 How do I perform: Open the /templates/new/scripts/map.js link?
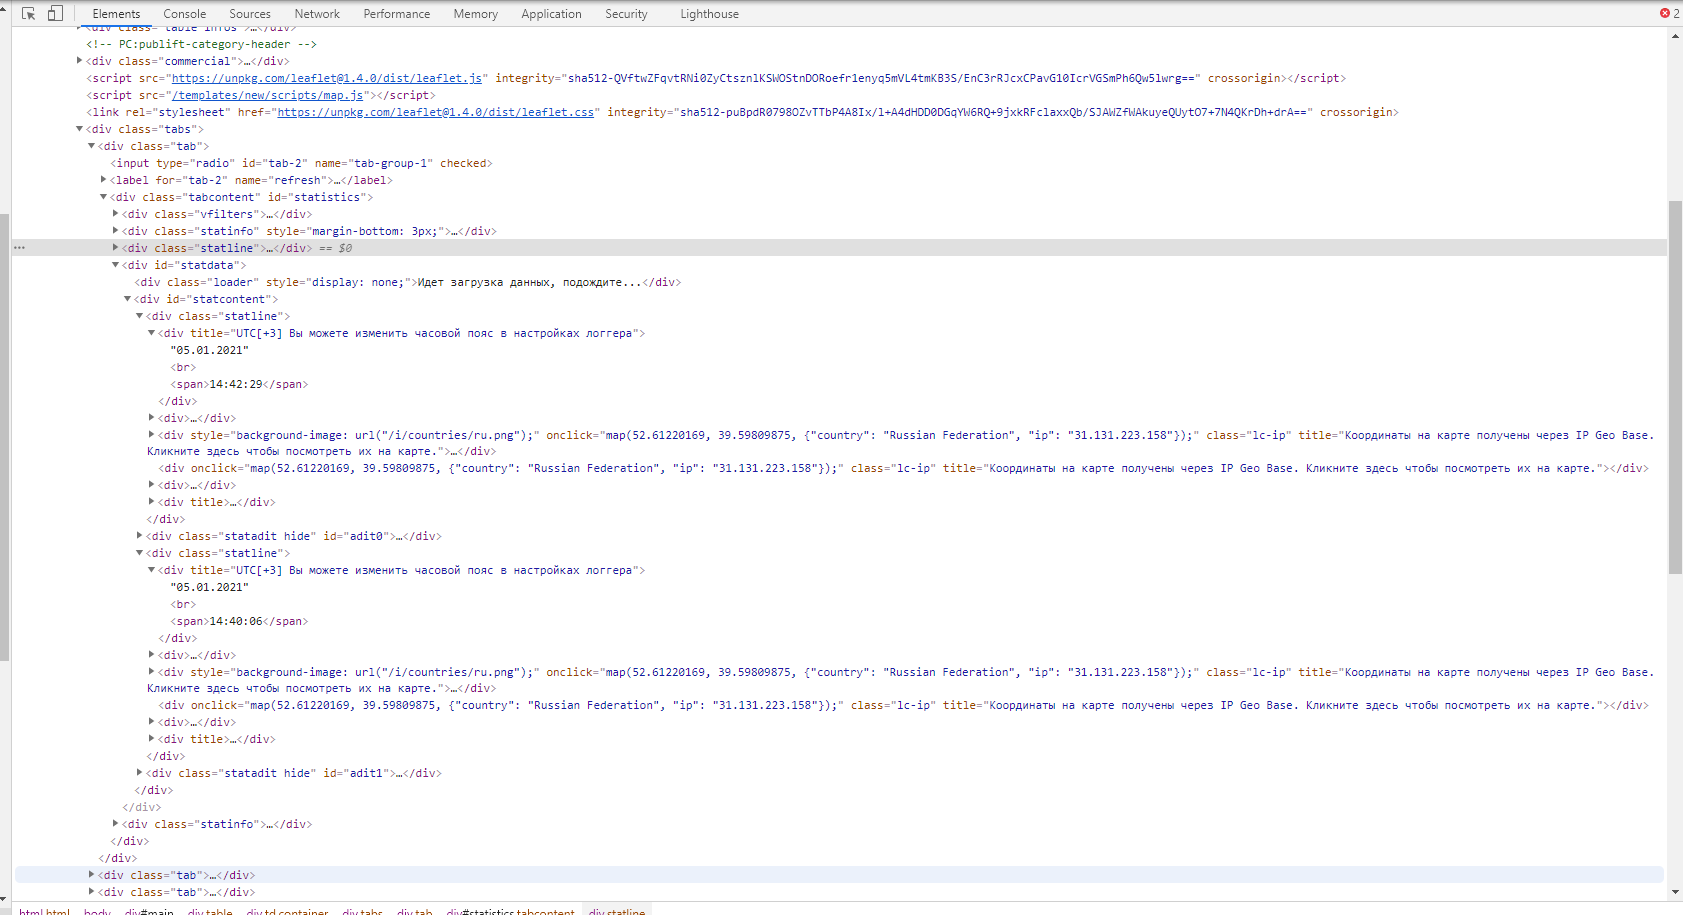pos(268,95)
